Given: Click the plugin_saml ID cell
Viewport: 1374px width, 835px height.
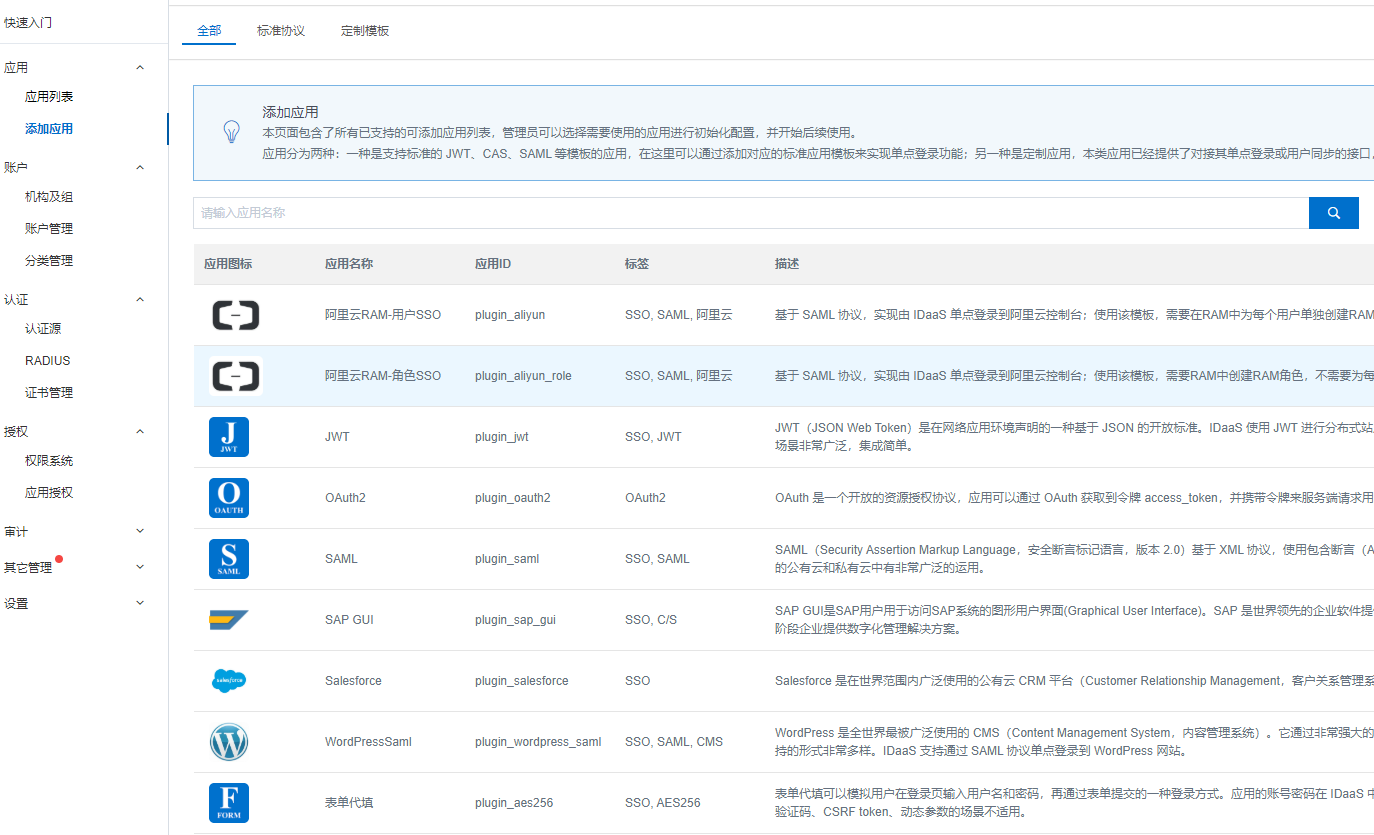Looking at the screenshot, I should coord(507,559).
